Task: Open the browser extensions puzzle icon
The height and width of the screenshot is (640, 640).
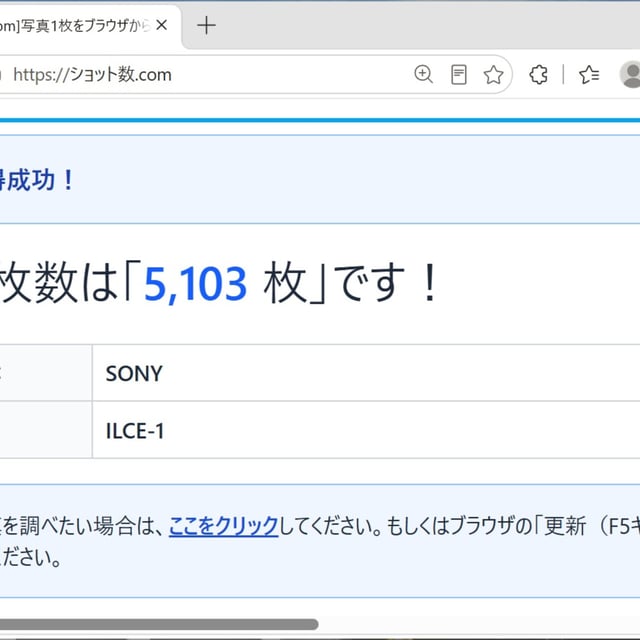Action: 538,75
